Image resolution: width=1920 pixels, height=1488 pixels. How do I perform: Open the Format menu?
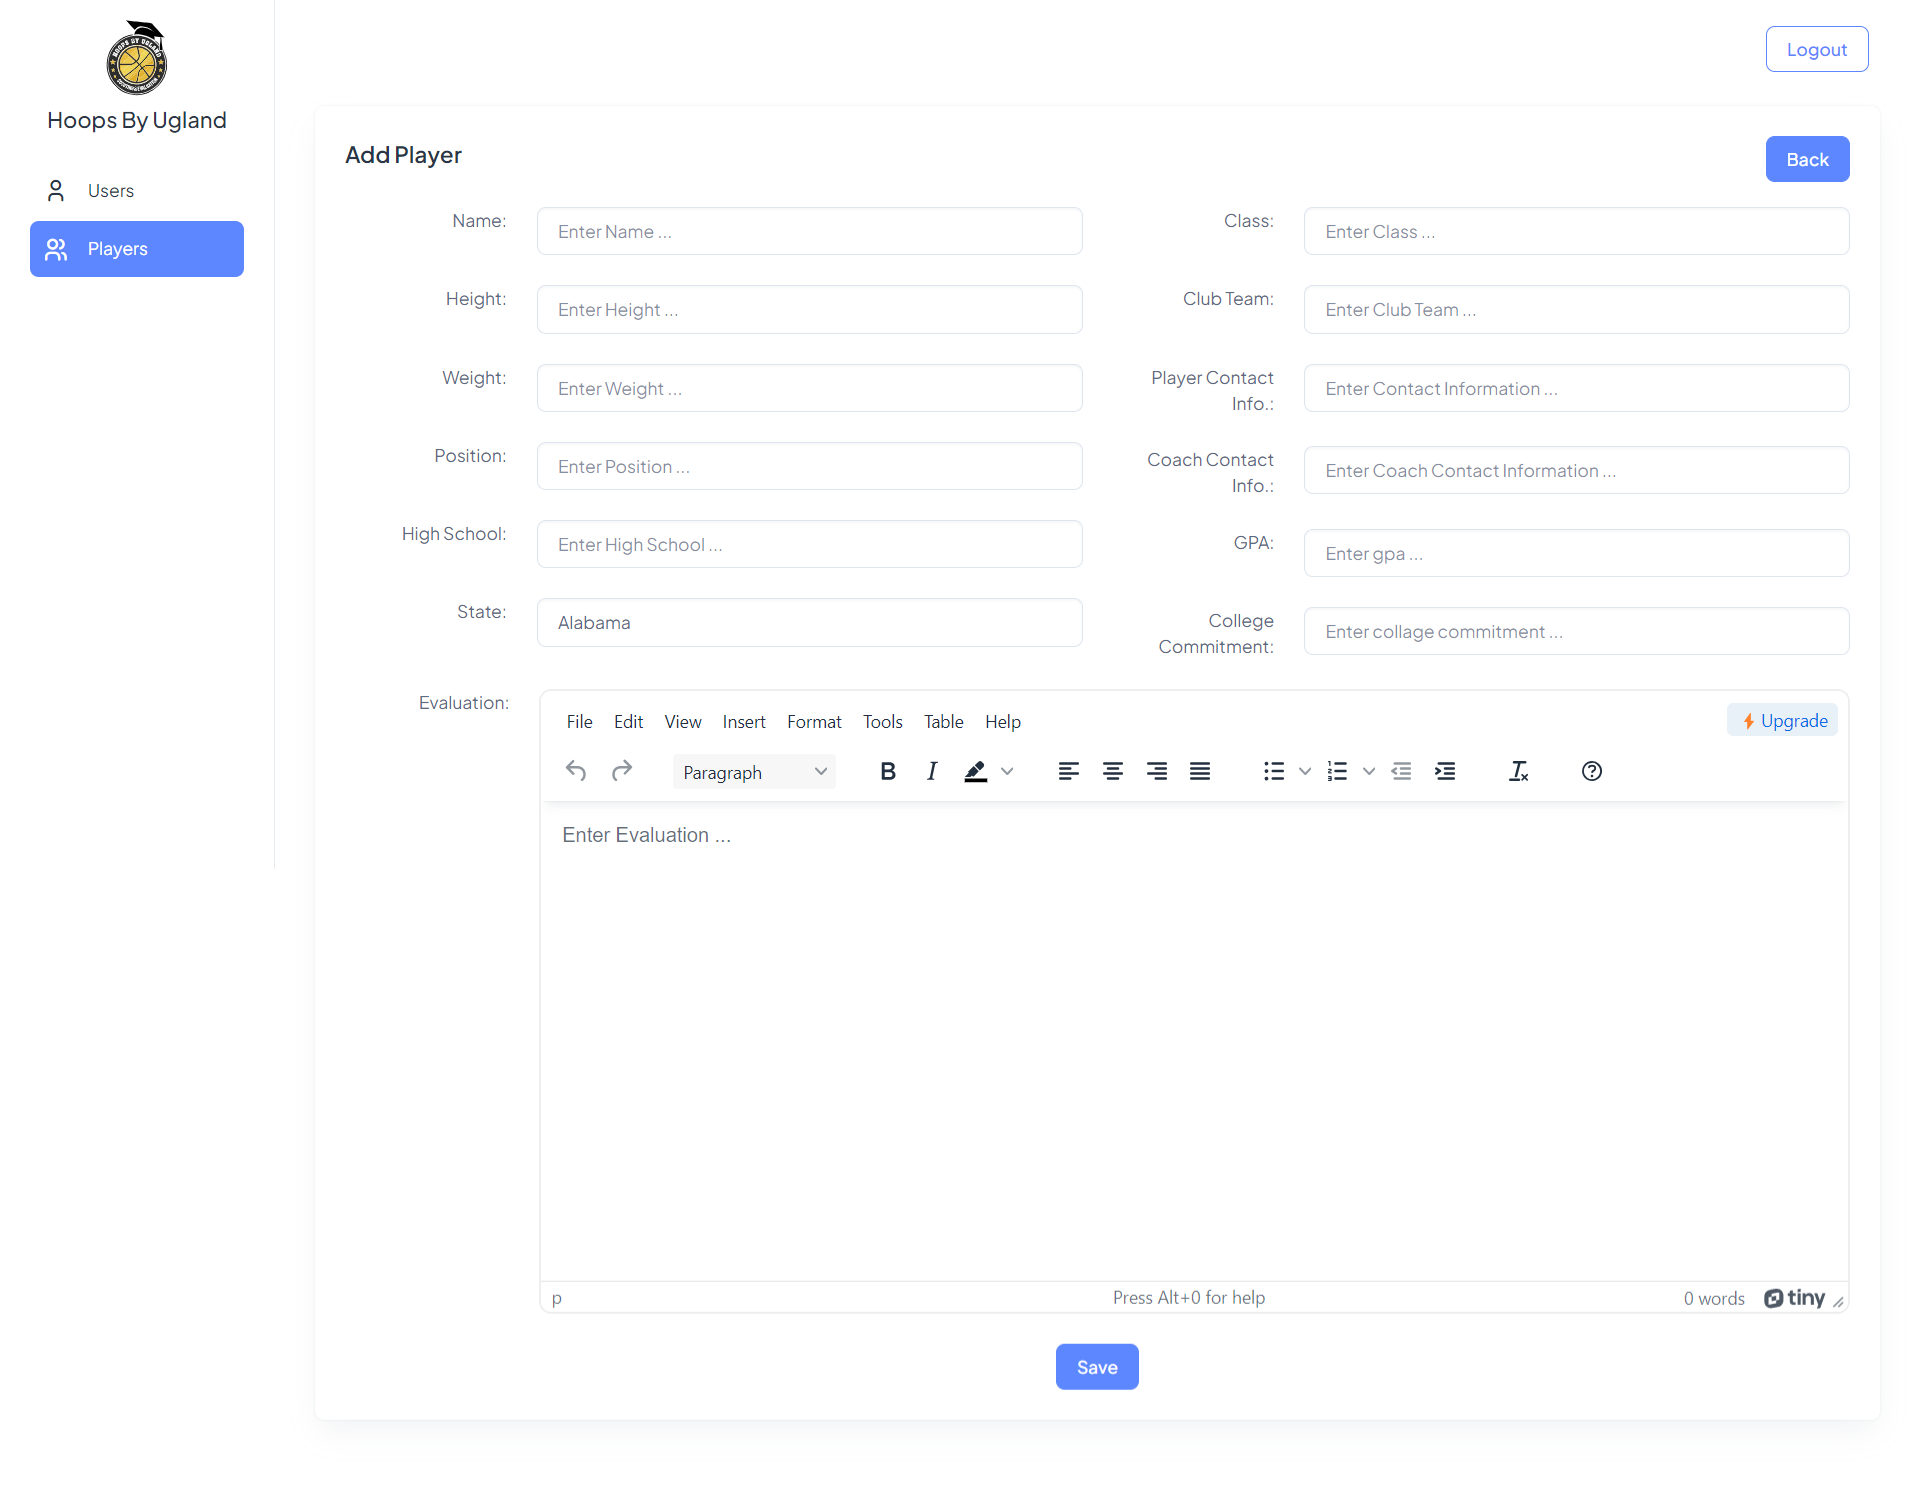pyautogui.click(x=814, y=722)
